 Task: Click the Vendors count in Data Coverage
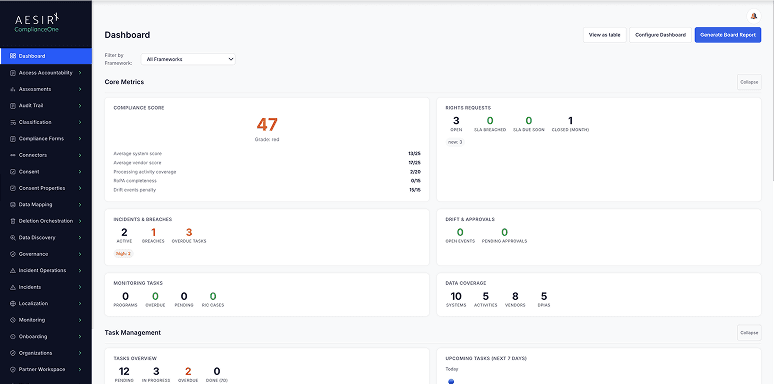point(515,297)
